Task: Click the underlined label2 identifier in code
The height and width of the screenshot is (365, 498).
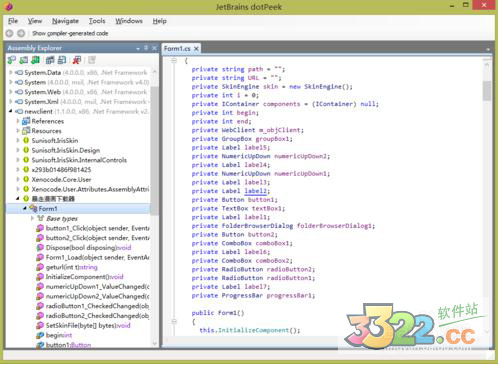Action: coord(256,191)
